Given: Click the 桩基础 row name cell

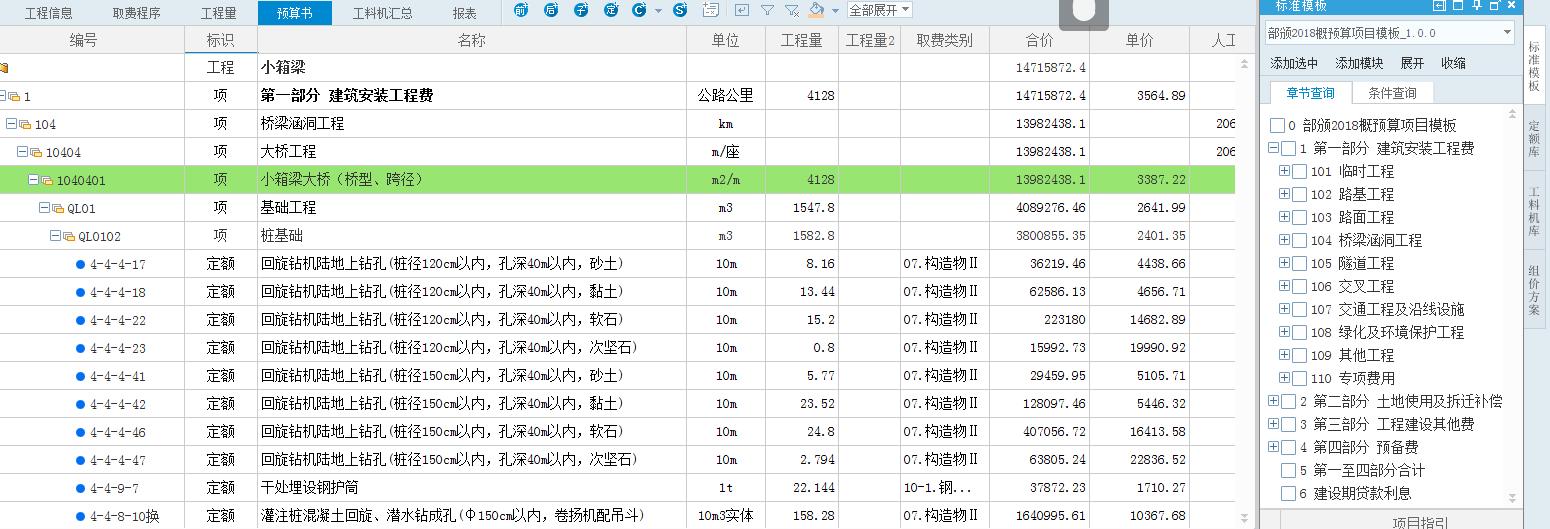Looking at the screenshot, I should pyautogui.click(x=472, y=236).
